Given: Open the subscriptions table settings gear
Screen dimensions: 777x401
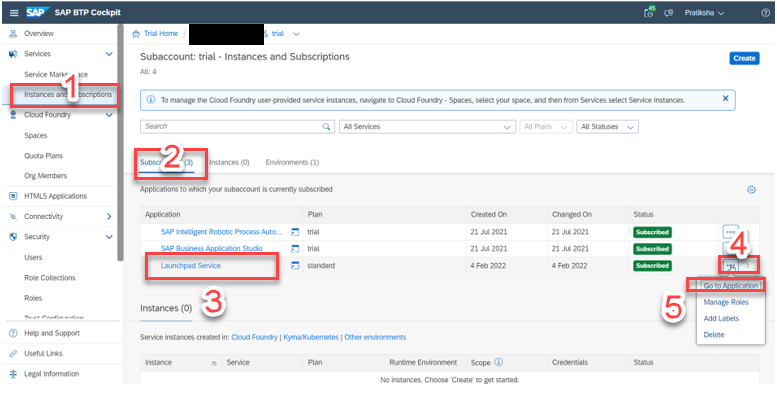Looking at the screenshot, I should tap(752, 189).
